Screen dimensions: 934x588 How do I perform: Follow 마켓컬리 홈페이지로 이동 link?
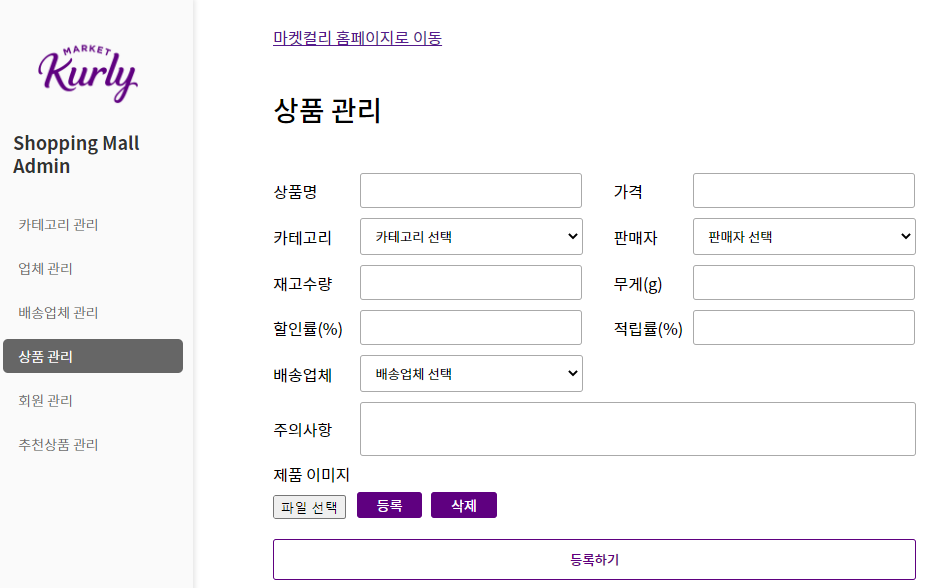[357, 38]
